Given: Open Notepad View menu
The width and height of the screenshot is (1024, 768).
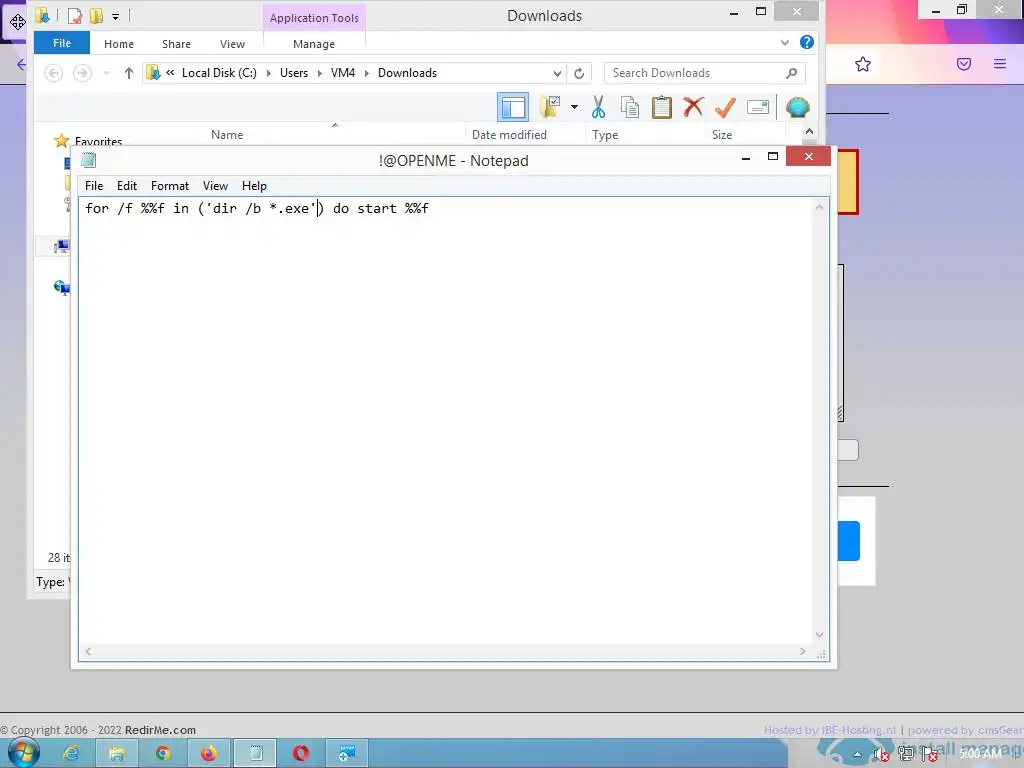Looking at the screenshot, I should tap(215, 186).
